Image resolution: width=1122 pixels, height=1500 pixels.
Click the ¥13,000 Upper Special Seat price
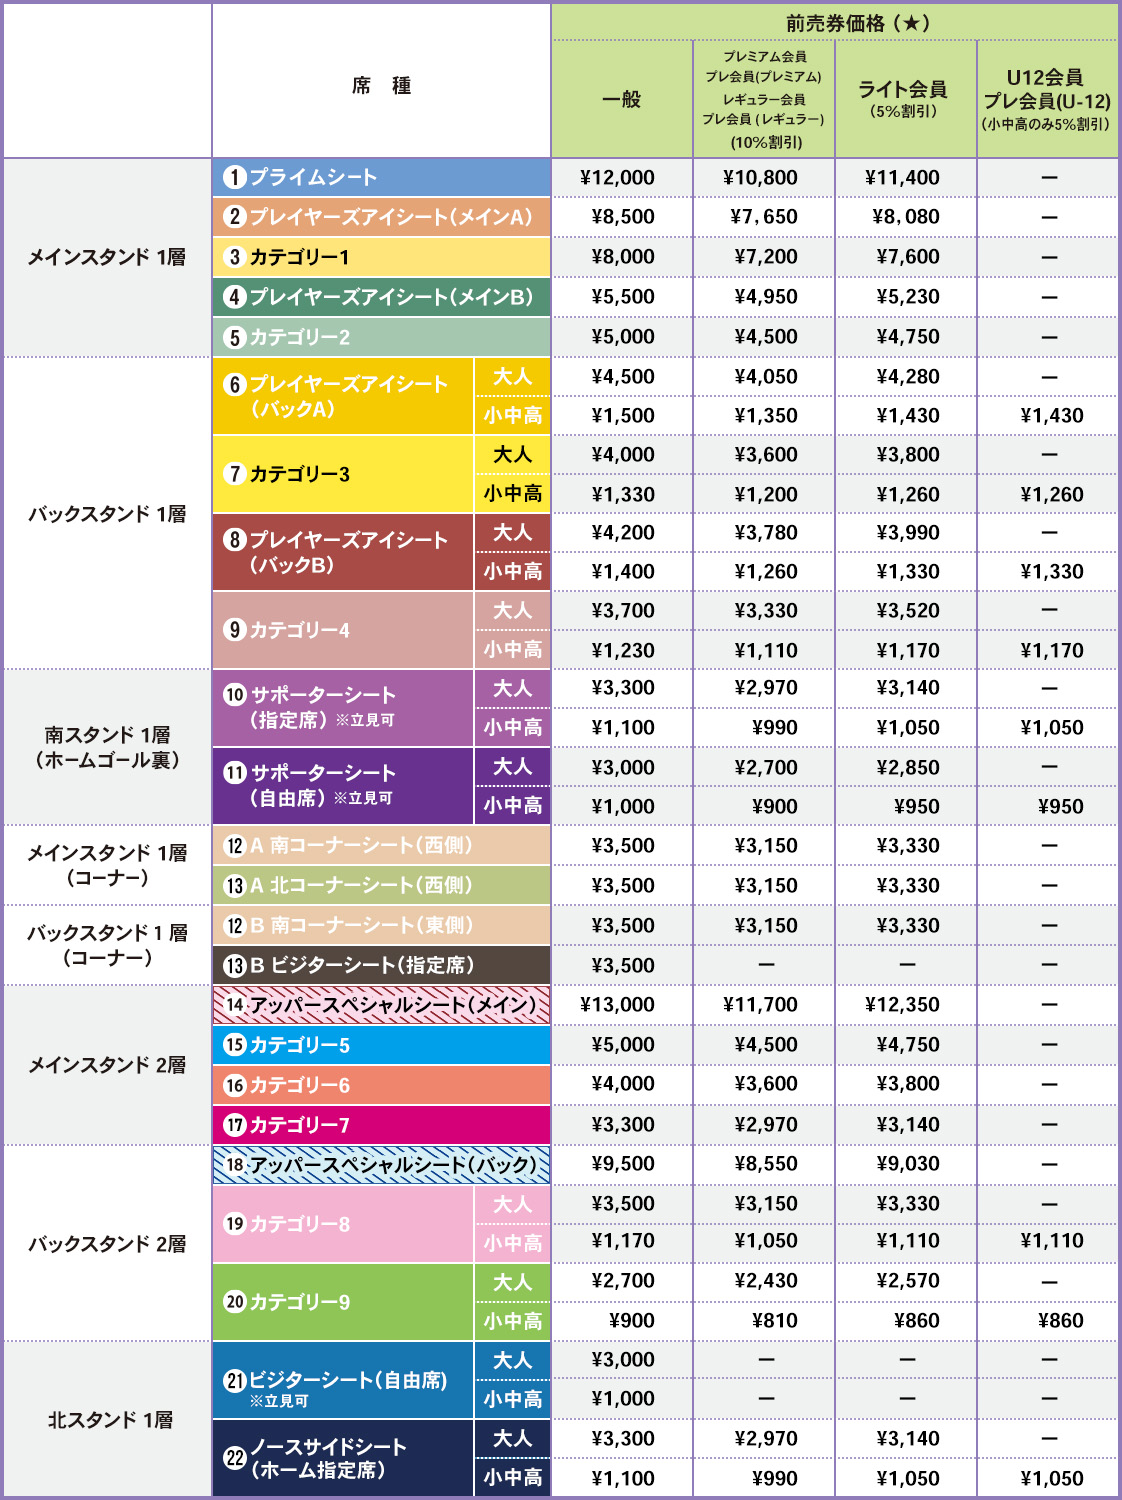coord(617,1005)
